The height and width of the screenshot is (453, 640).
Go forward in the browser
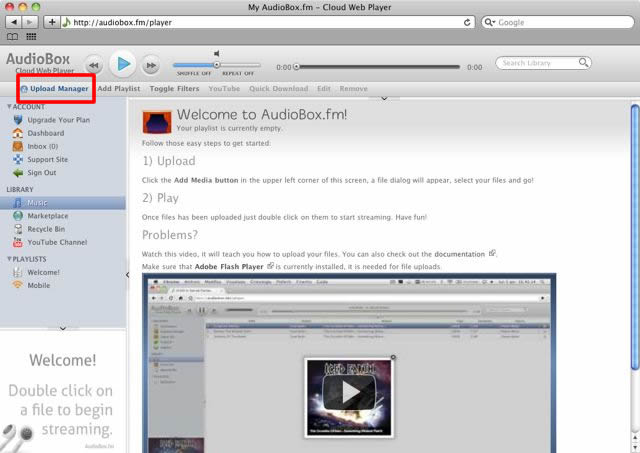click(30, 22)
